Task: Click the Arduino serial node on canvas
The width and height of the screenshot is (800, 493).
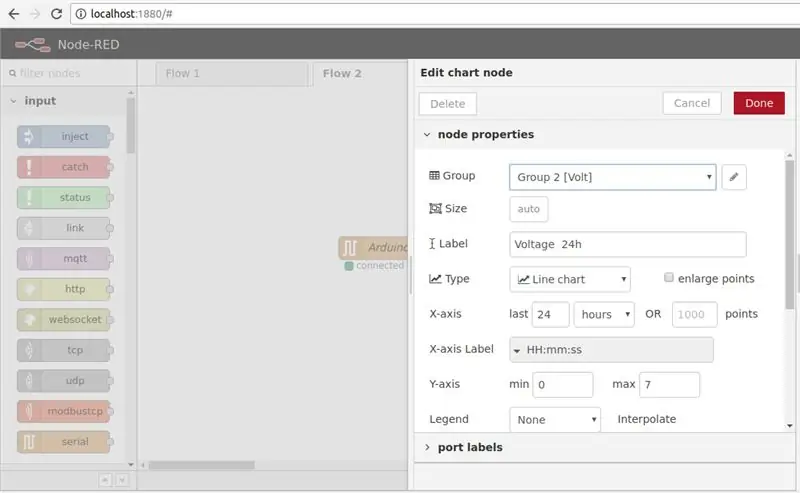Action: point(373,248)
